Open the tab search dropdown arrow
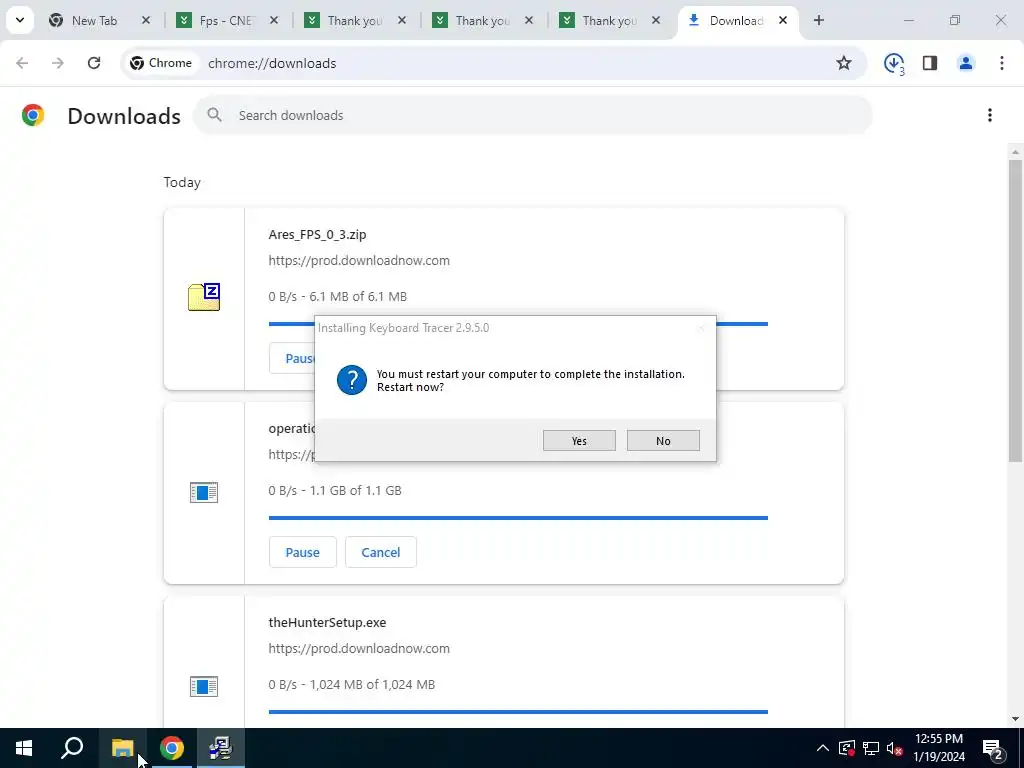This screenshot has width=1024, height=768. [x=20, y=20]
